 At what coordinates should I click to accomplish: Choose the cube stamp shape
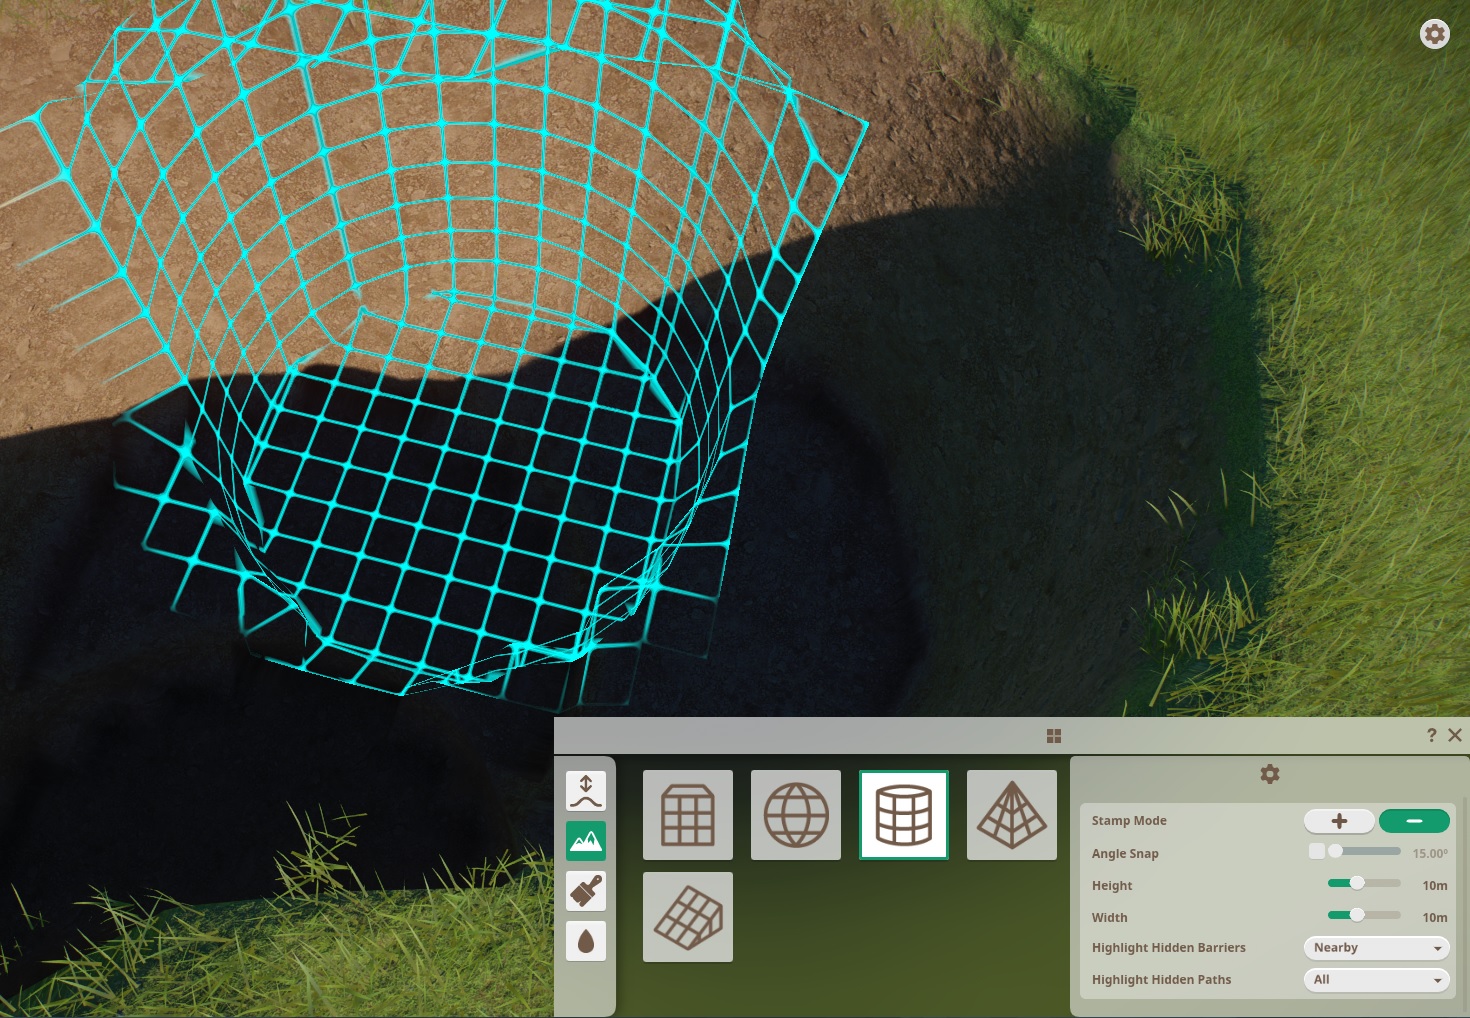coord(688,815)
